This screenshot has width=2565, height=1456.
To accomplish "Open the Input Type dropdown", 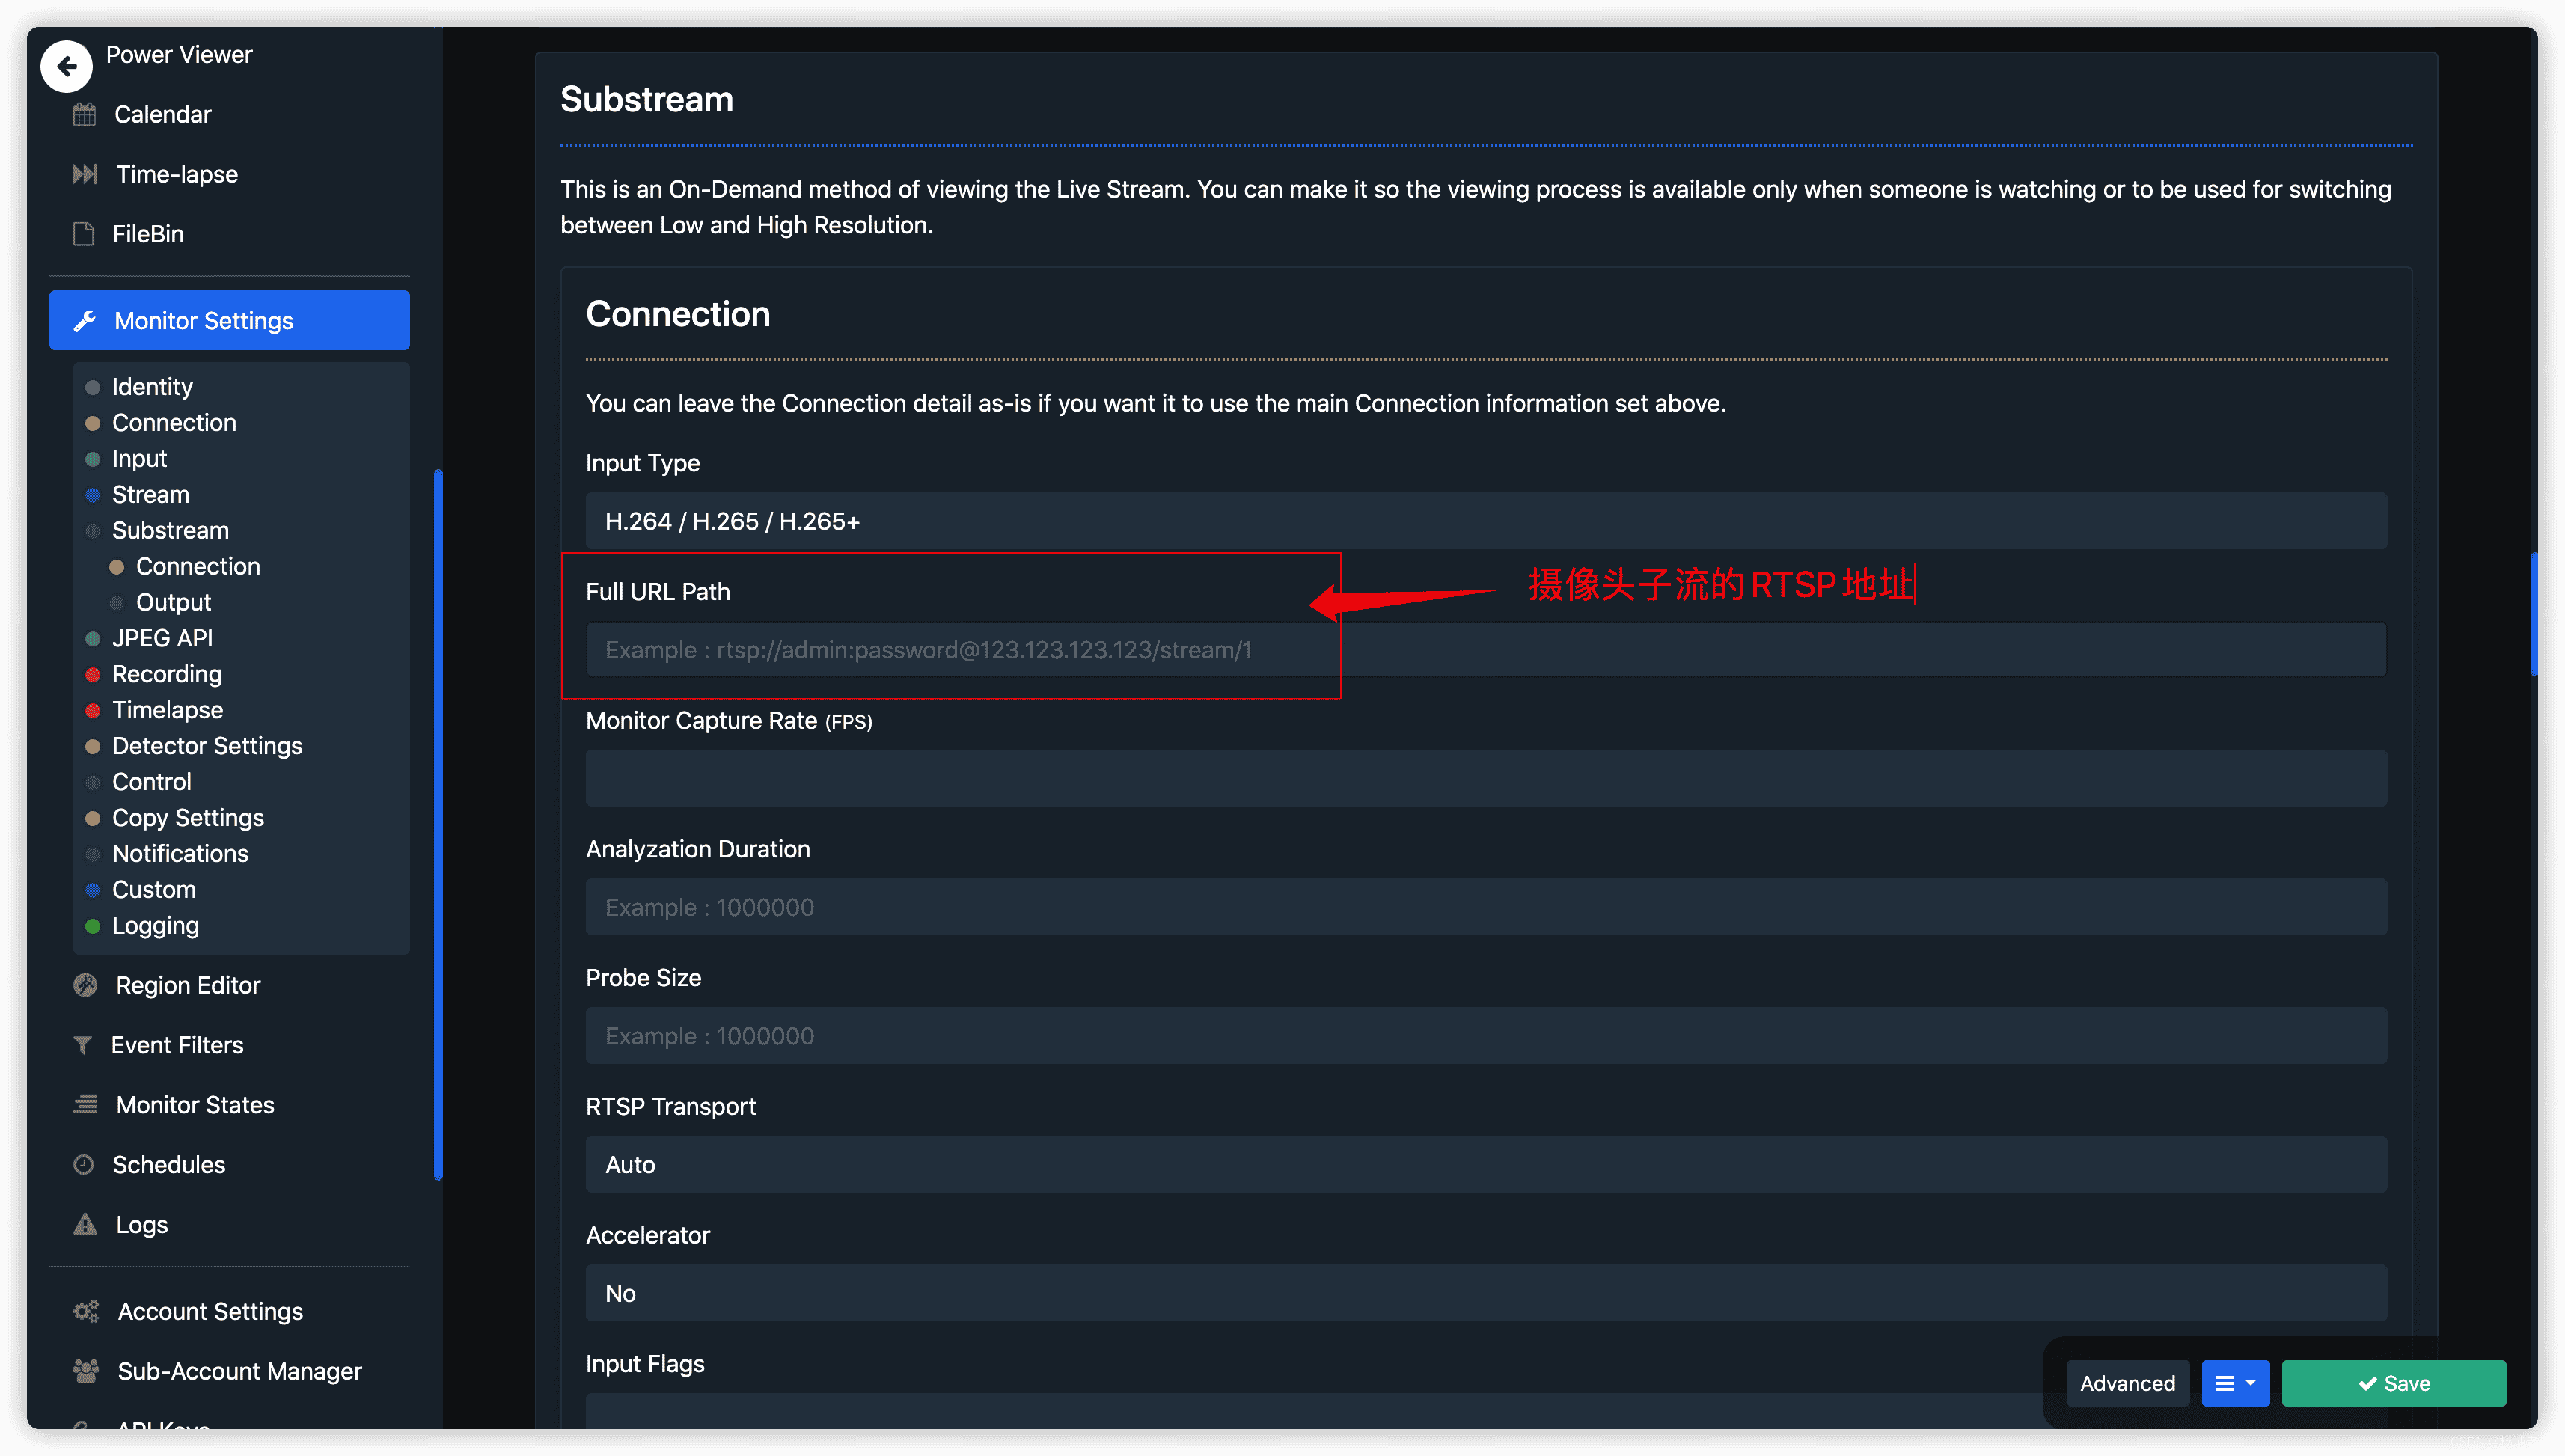I will [x=1485, y=521].
